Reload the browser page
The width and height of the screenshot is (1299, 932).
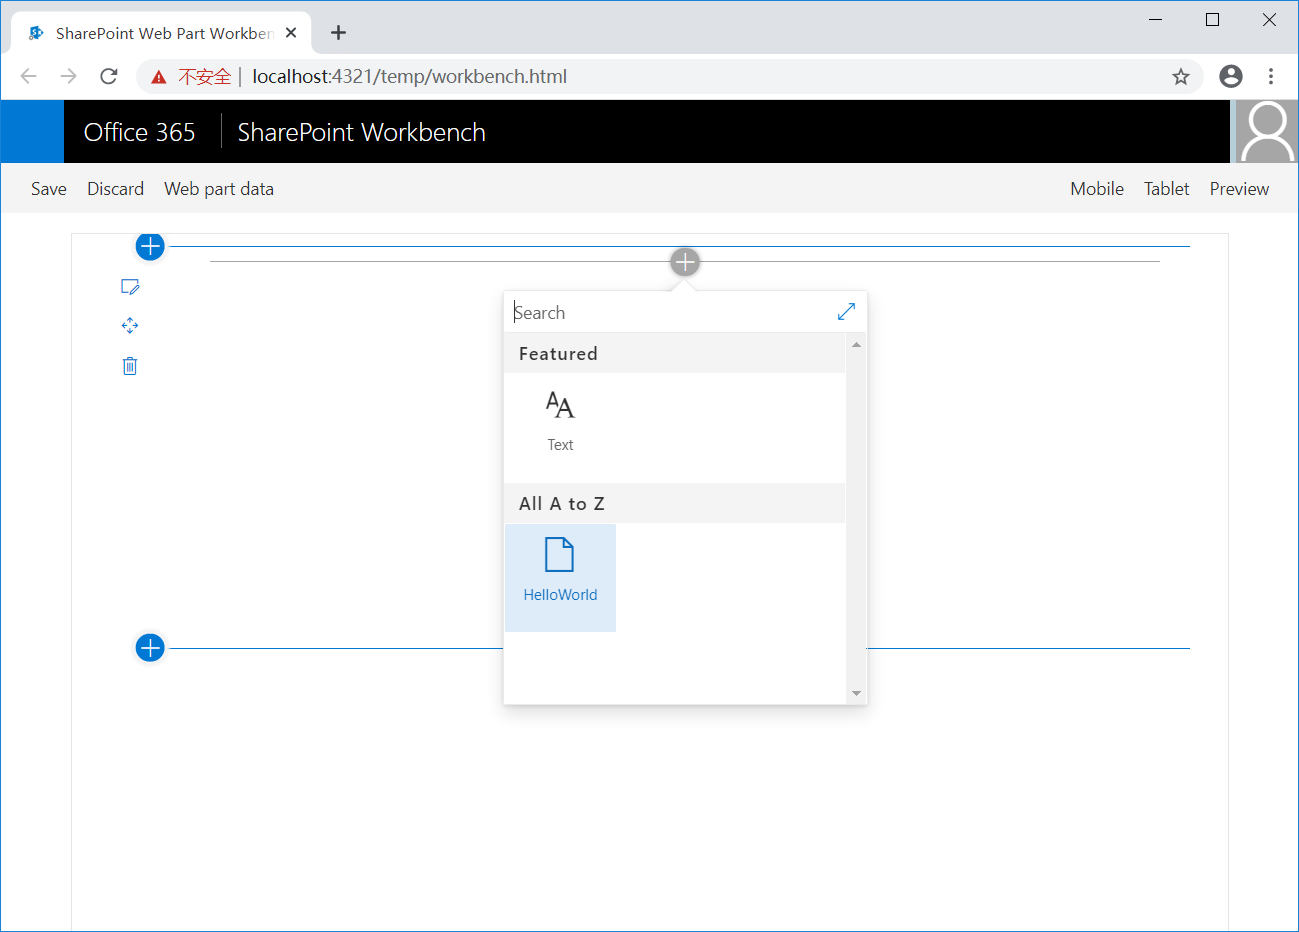(x=109, y=76)
